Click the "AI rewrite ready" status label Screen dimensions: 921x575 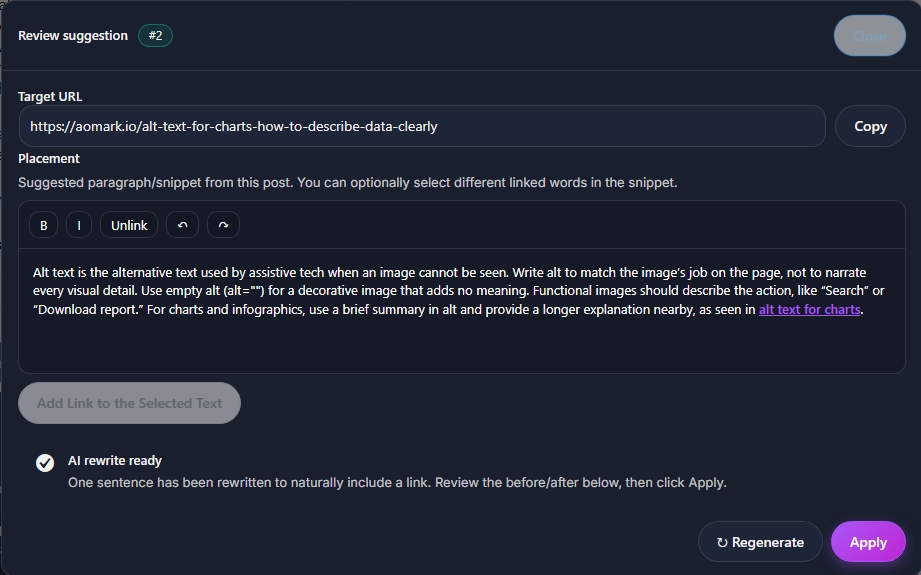point(115,461)
